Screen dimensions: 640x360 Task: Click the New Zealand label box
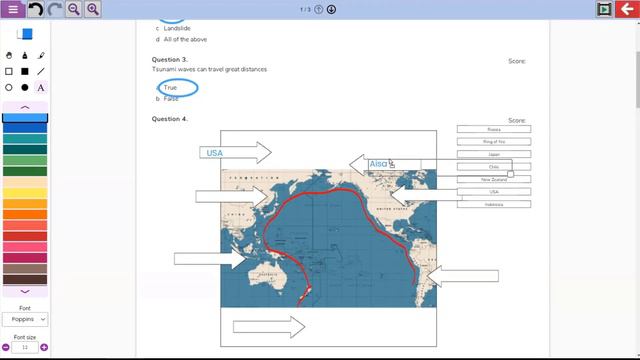494,179
